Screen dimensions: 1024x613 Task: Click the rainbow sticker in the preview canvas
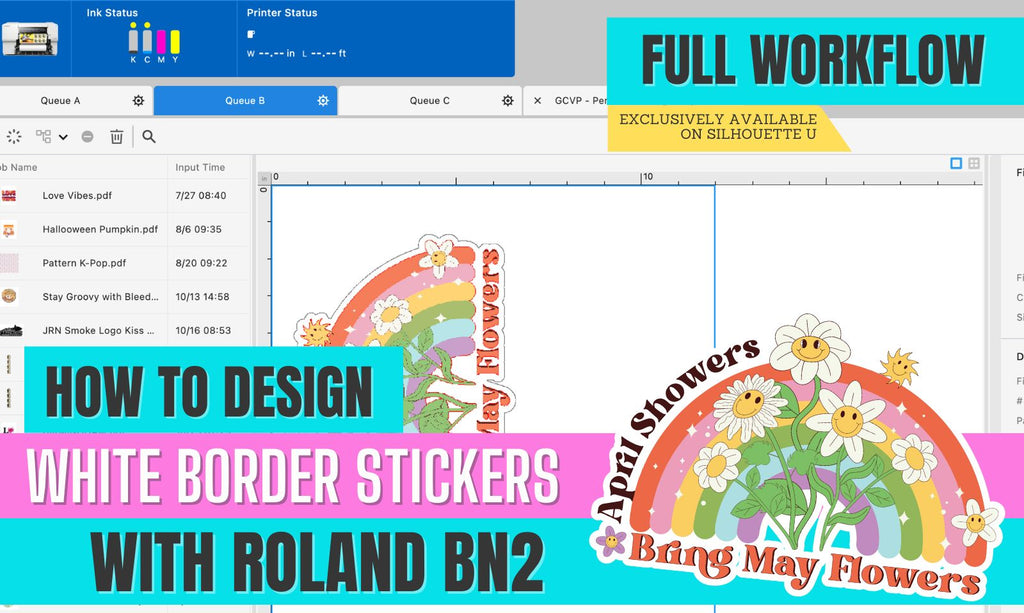click(405, 333)
